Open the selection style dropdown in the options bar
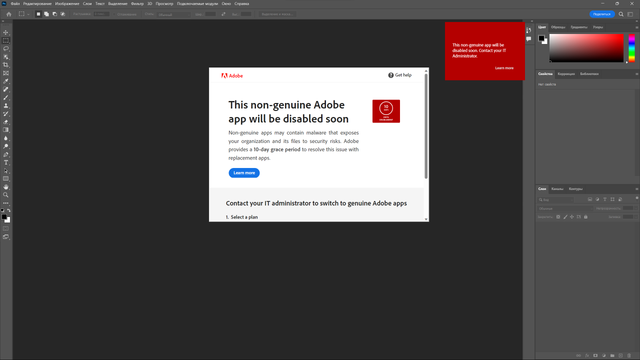 174,14
